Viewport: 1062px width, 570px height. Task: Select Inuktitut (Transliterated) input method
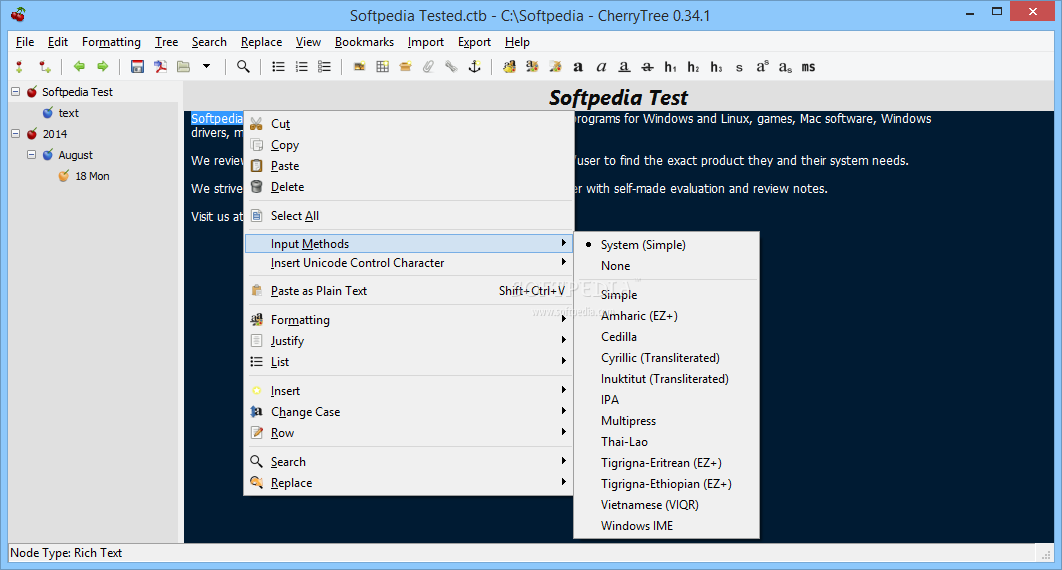click(x=666, y=378)
